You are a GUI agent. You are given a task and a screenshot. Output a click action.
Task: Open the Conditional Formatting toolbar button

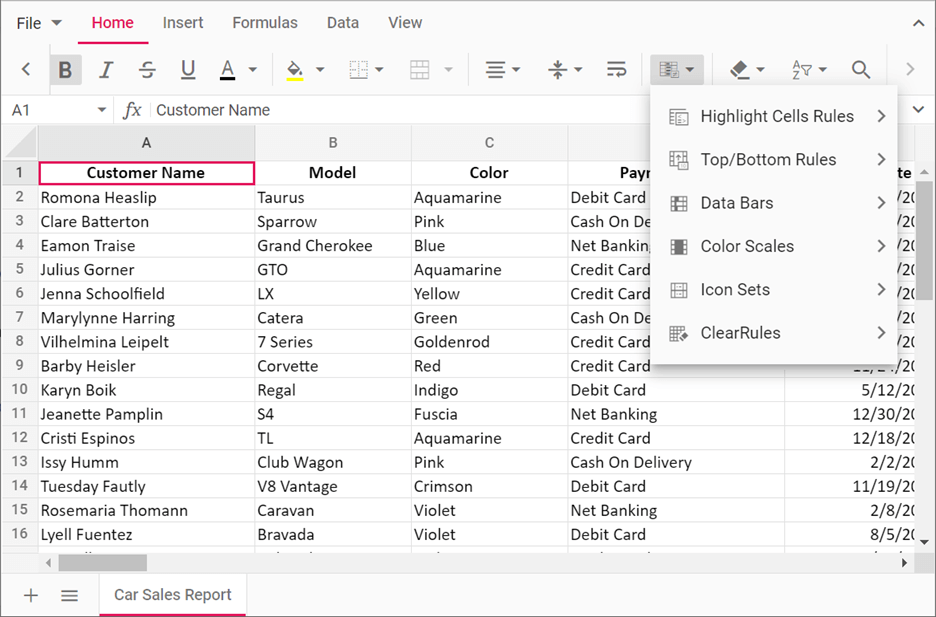[677, 69]
